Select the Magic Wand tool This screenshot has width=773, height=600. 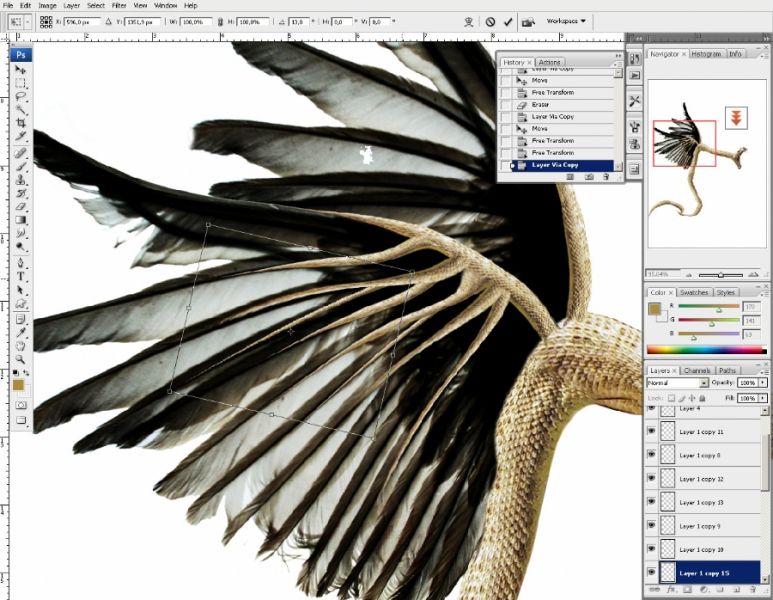click(21, 109)
